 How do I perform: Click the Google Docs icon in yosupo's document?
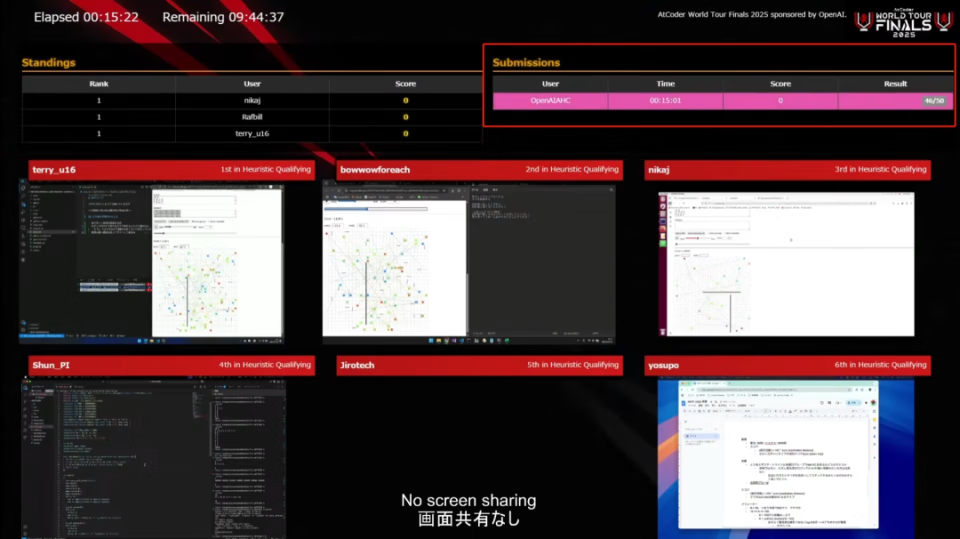tap(684, 404)
